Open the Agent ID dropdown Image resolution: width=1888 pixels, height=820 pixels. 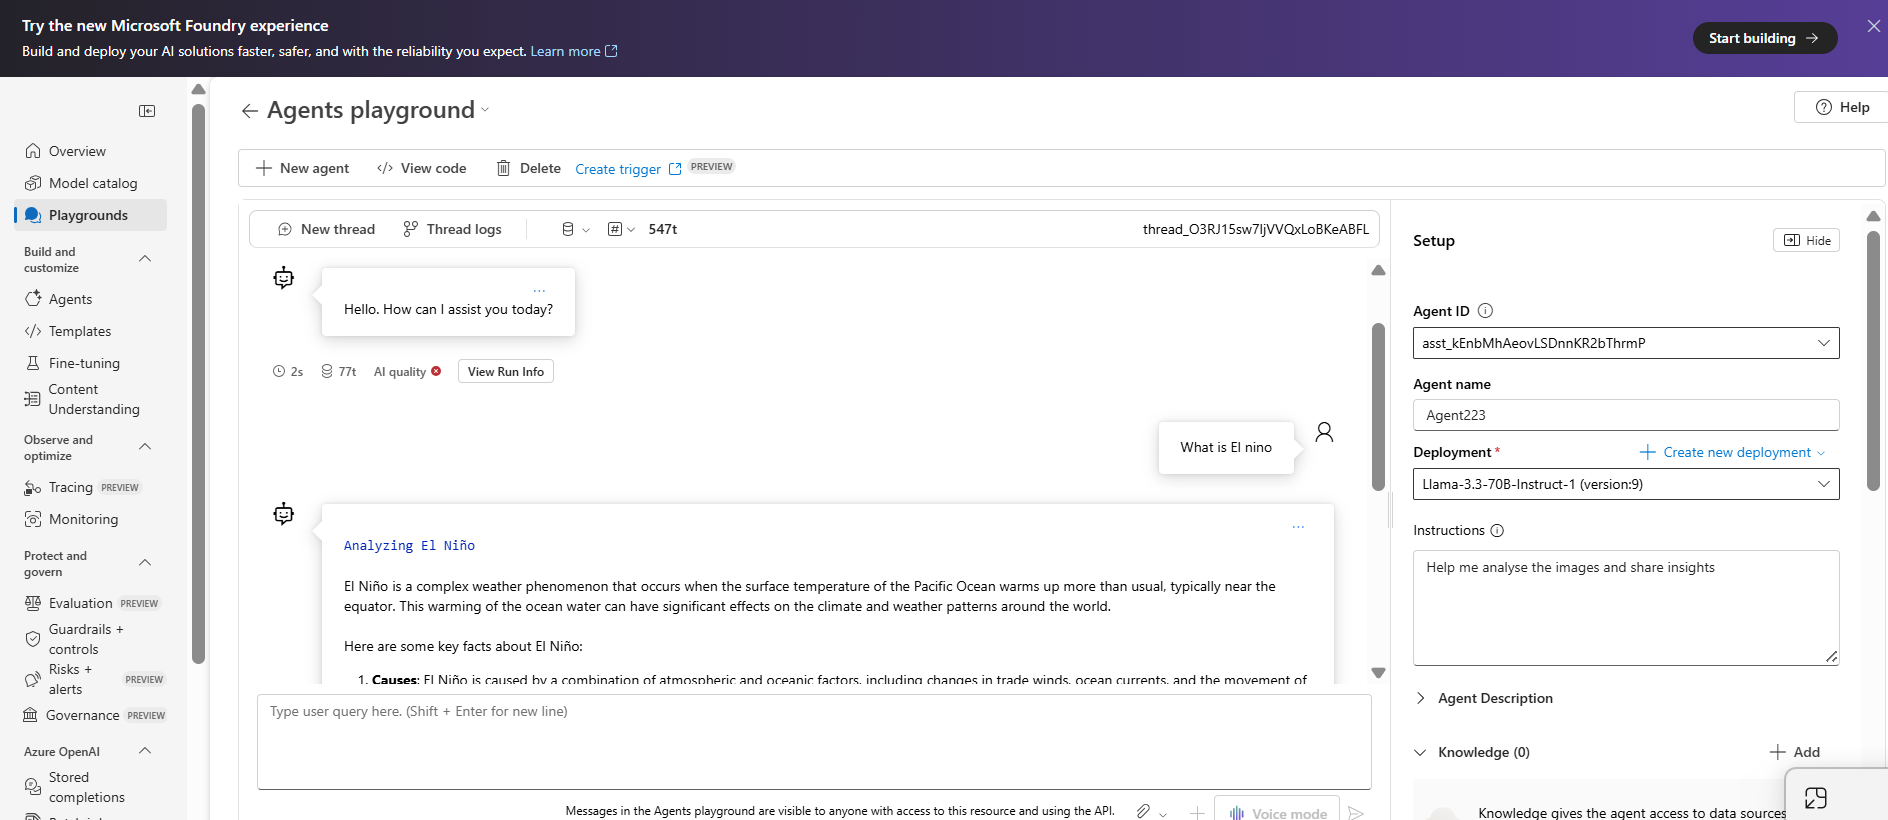[1626, 343]
